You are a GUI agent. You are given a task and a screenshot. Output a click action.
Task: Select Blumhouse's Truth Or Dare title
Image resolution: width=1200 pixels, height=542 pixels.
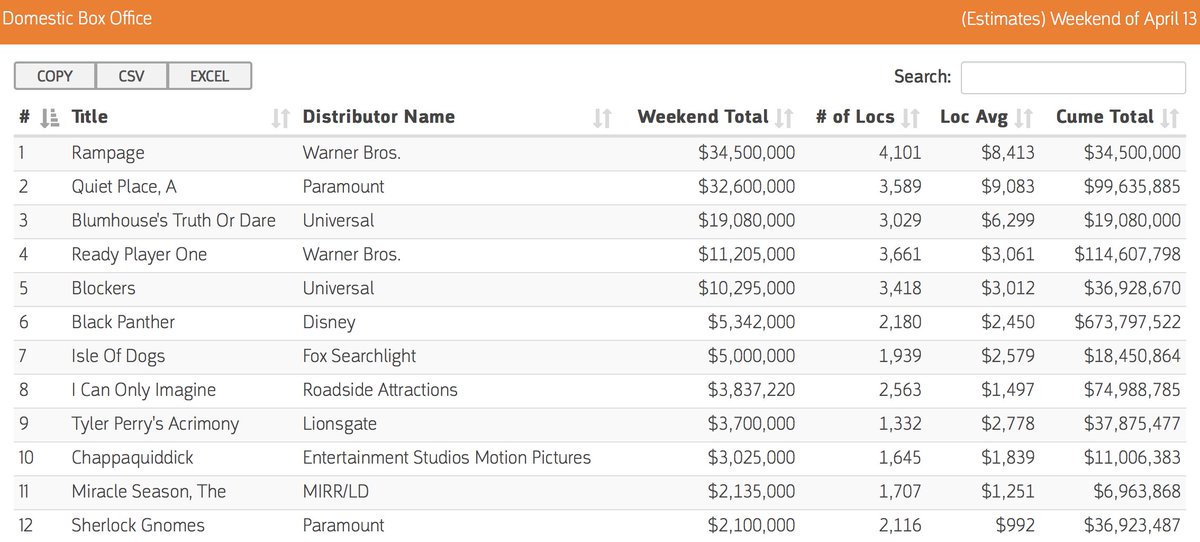coord(174,220)
